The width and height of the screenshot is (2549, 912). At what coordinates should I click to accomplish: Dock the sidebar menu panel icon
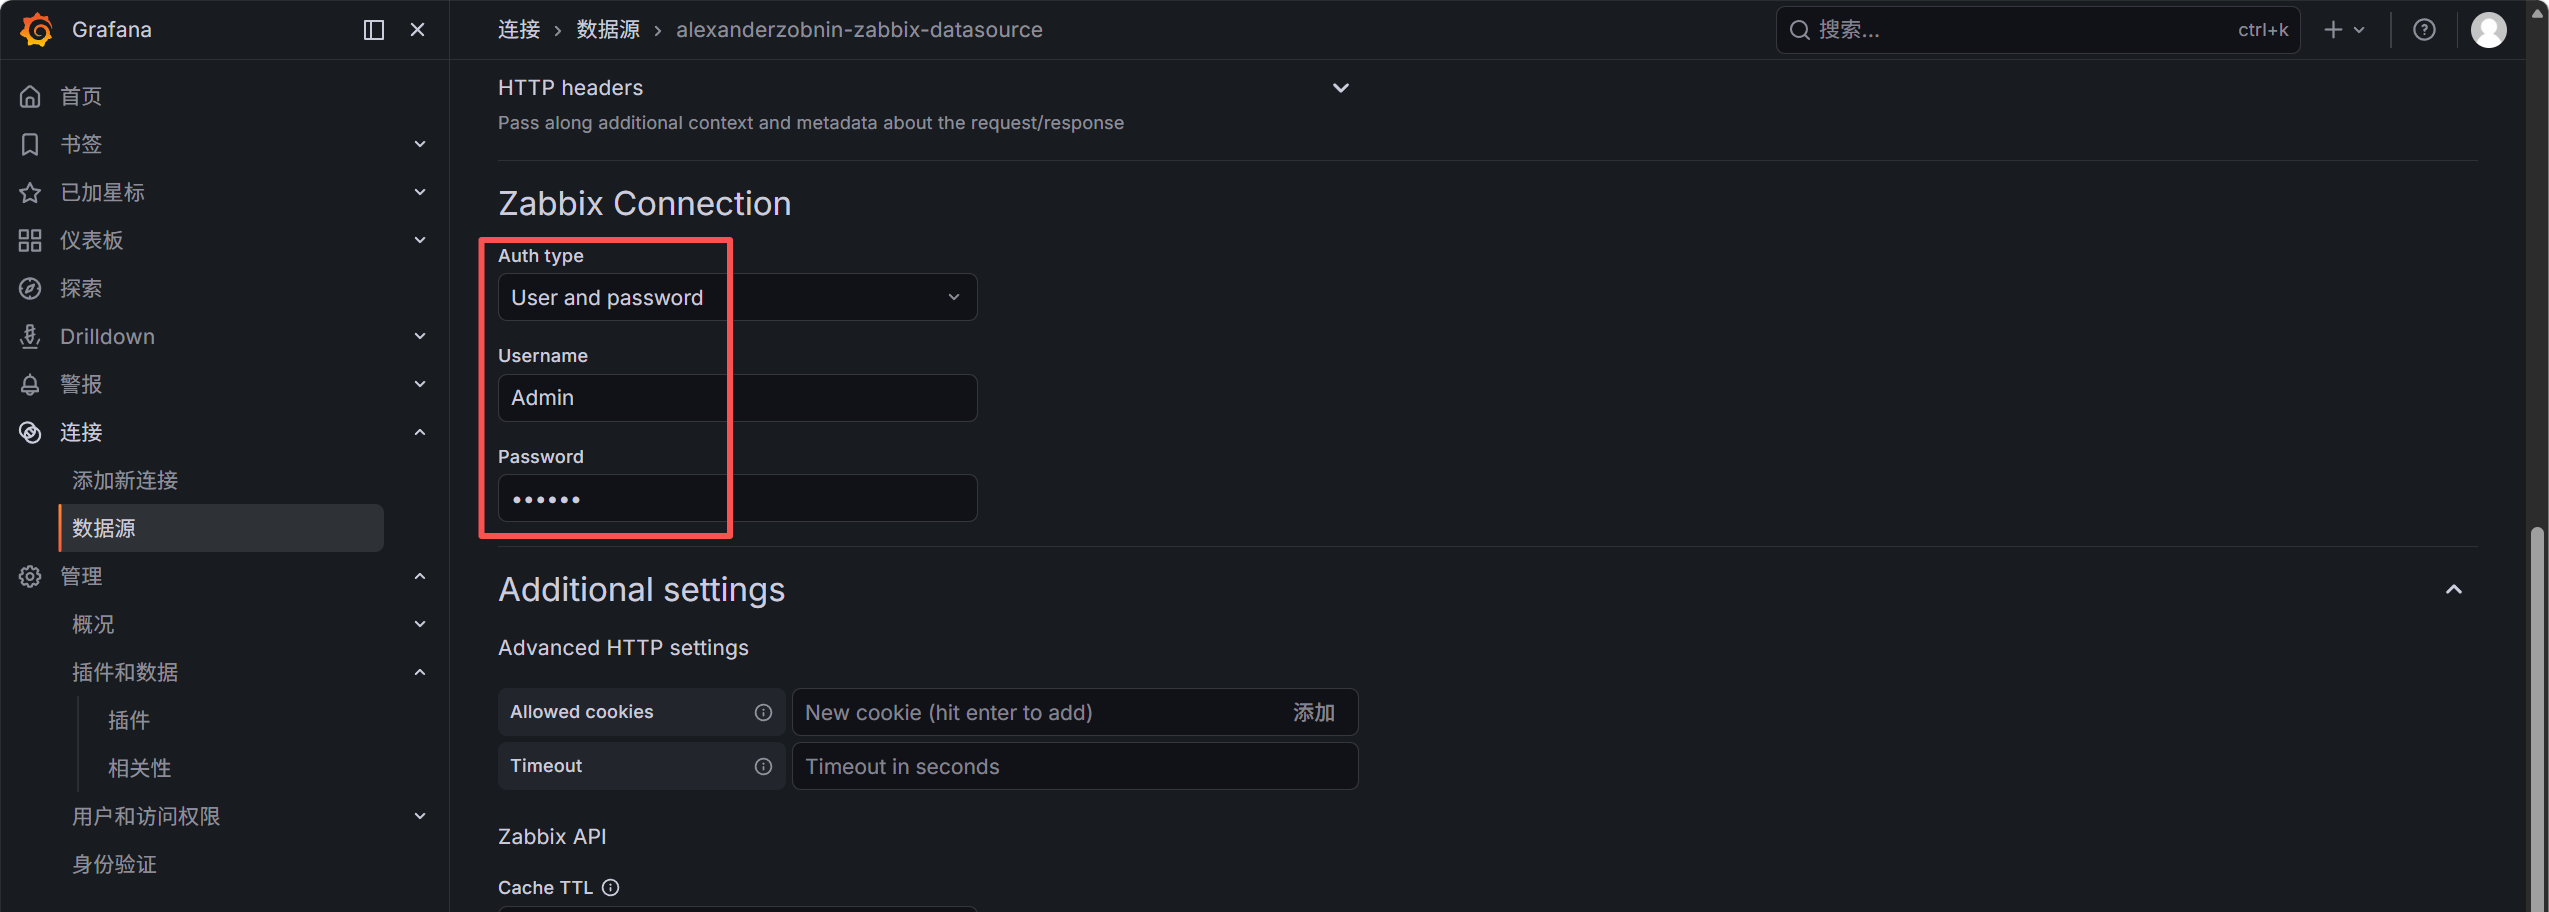(374, 30)
